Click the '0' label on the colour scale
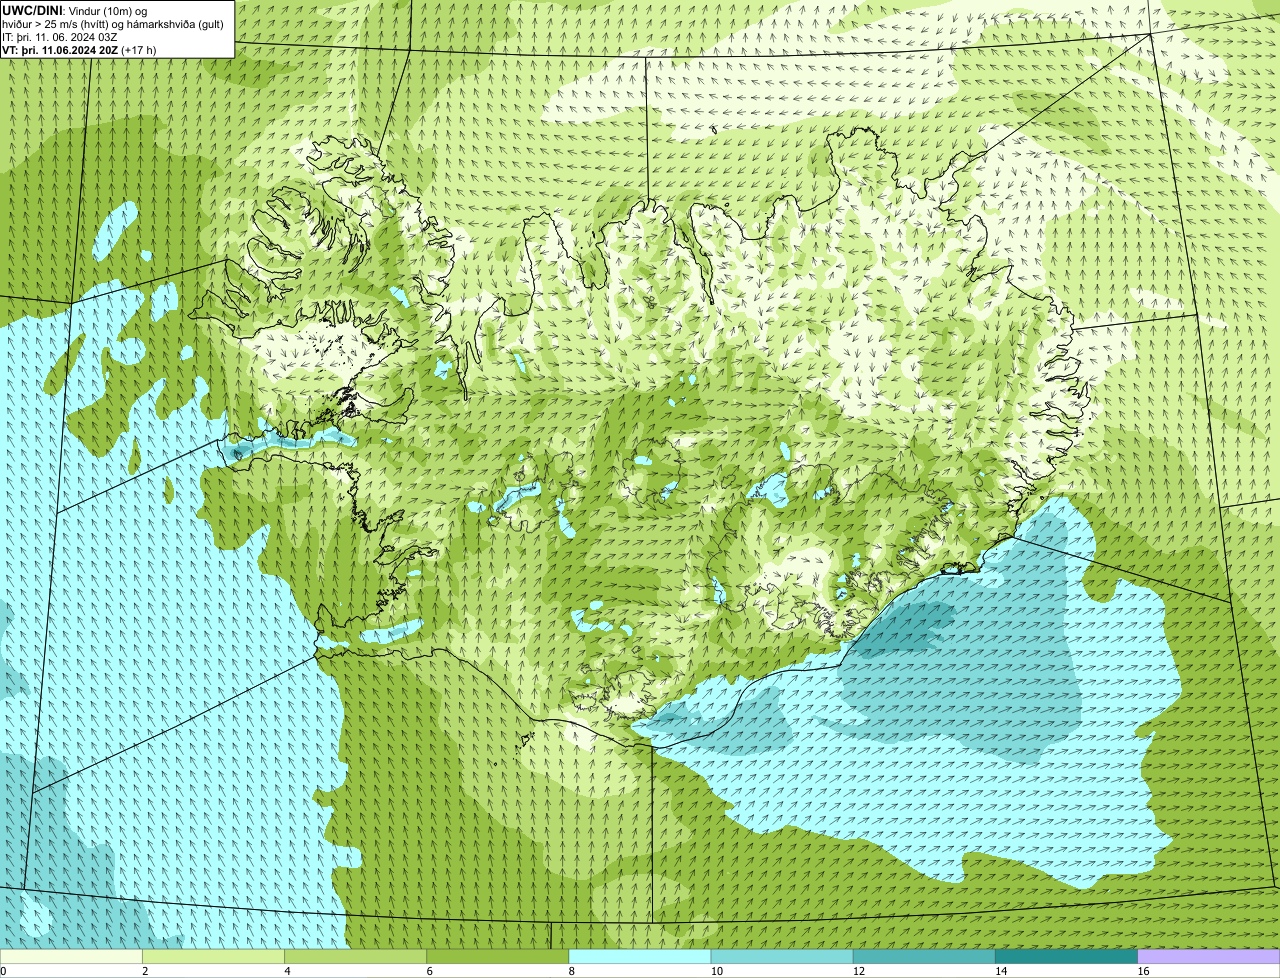 [x=3, y=971]
